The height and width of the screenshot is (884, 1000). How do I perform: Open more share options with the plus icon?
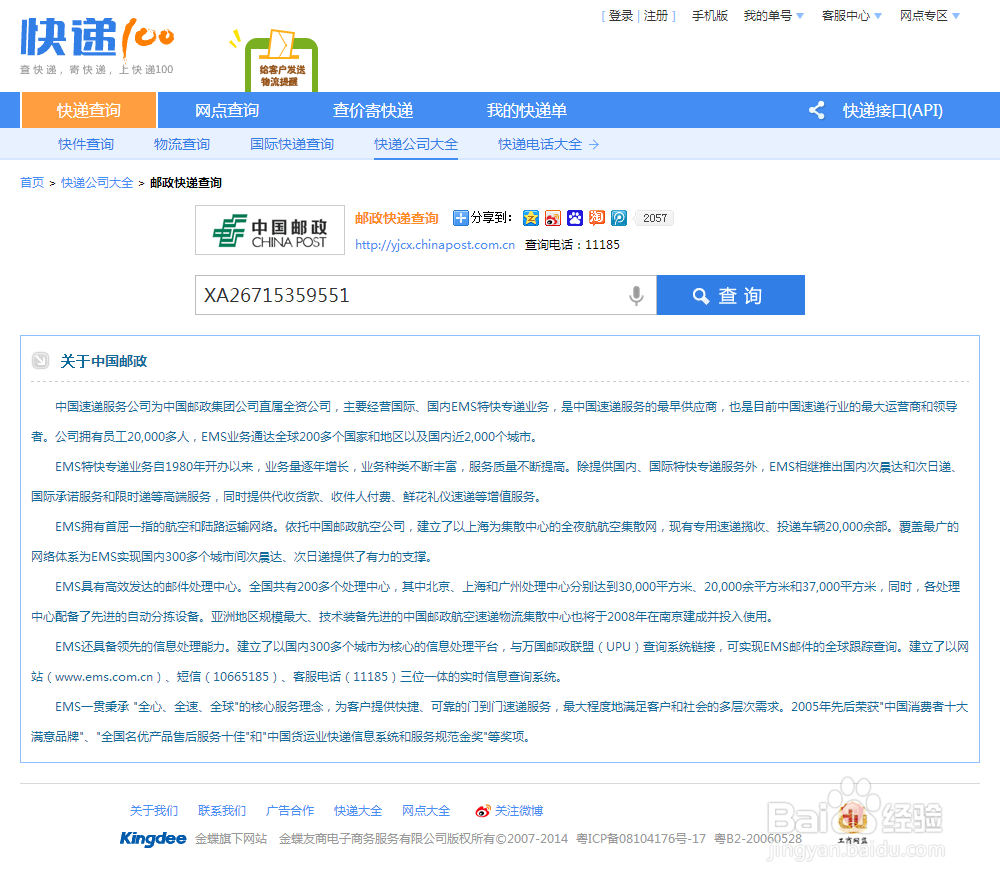click(x=461, y=217)
